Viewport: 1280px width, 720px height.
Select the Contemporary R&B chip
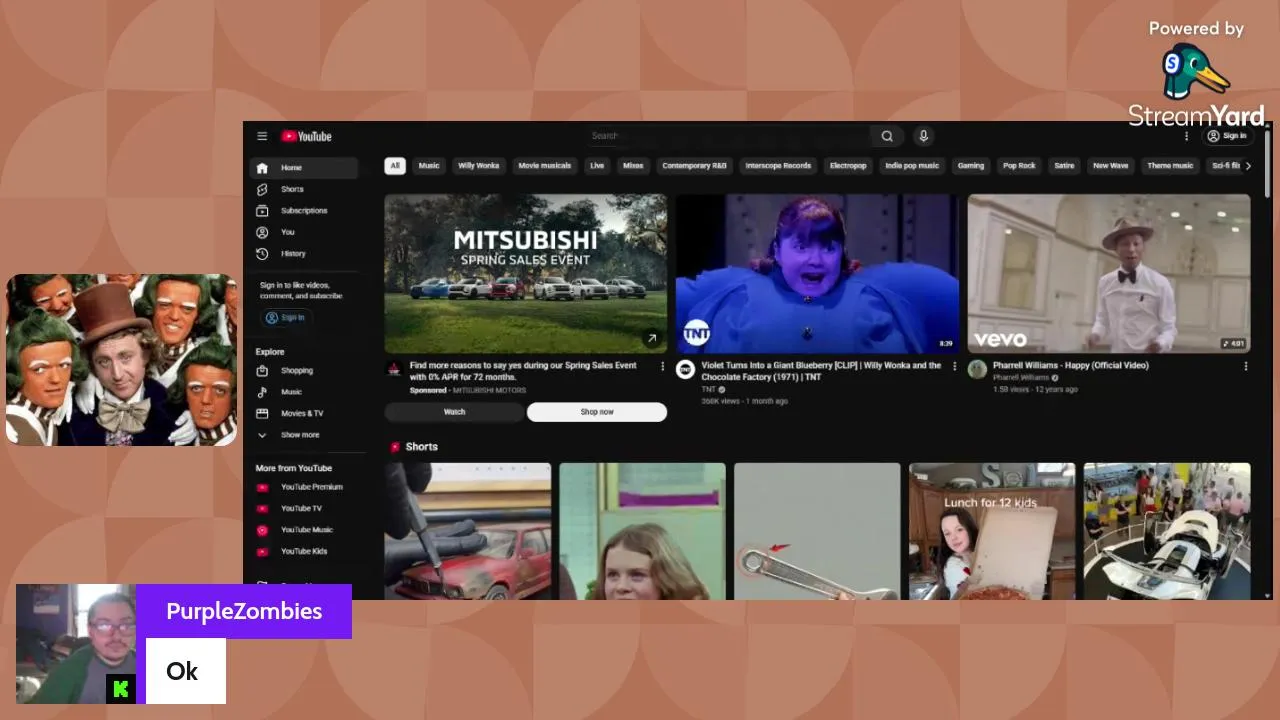coord(694,166)
